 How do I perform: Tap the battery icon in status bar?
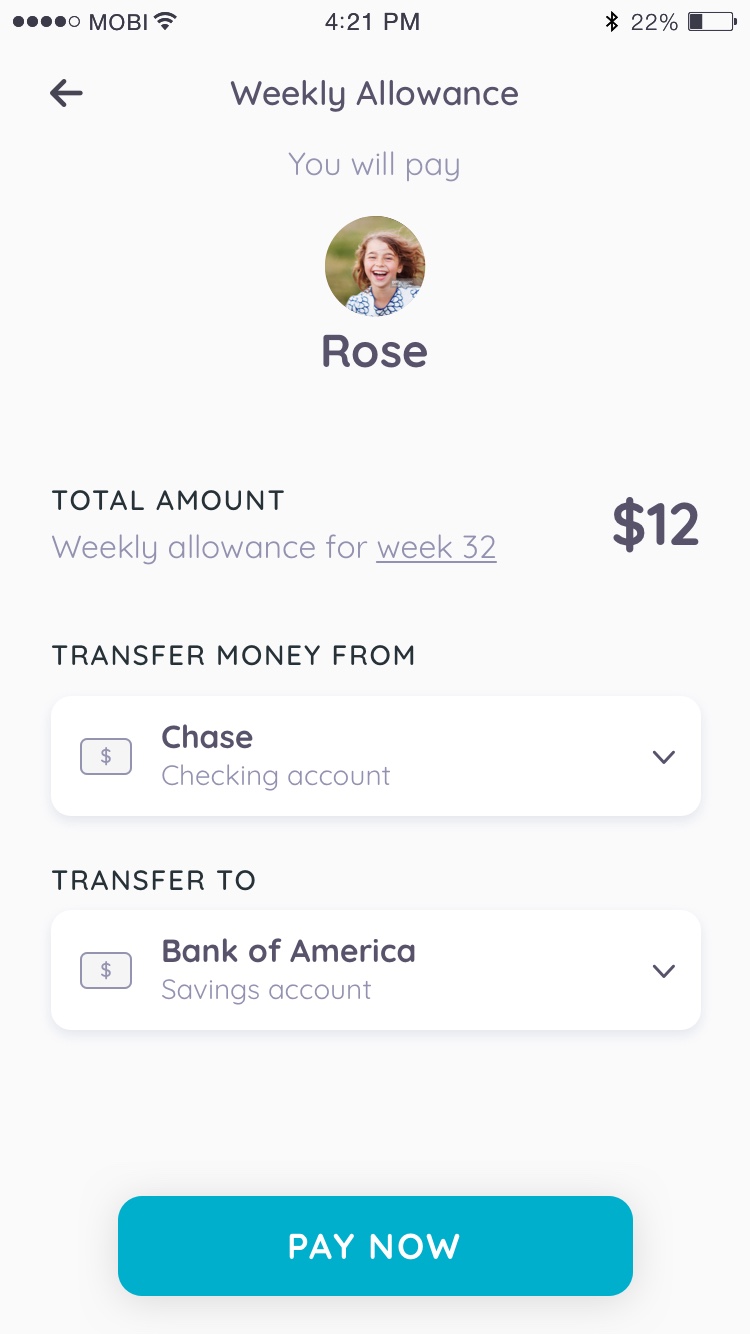coord(711,22)
